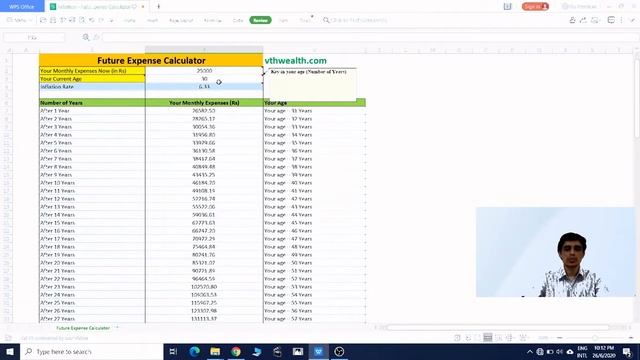Open the Insert ribbon tab
640x360 pixels.
(152, 20)
